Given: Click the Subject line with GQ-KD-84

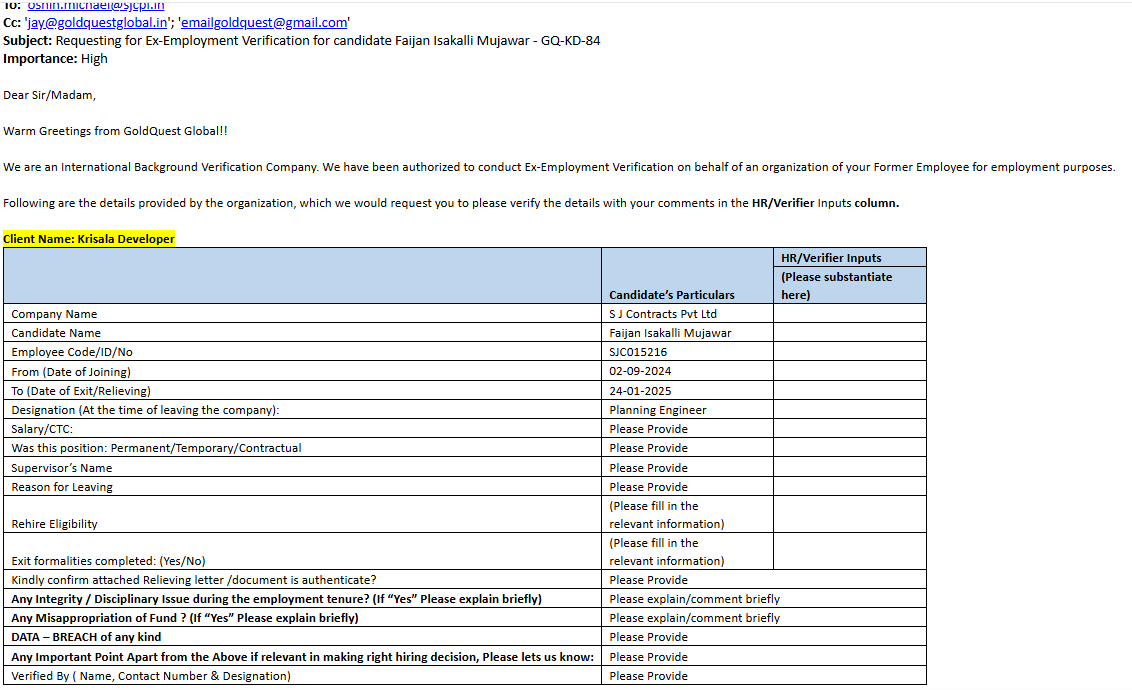Looking at the screenshot, I should pos(302,40).
